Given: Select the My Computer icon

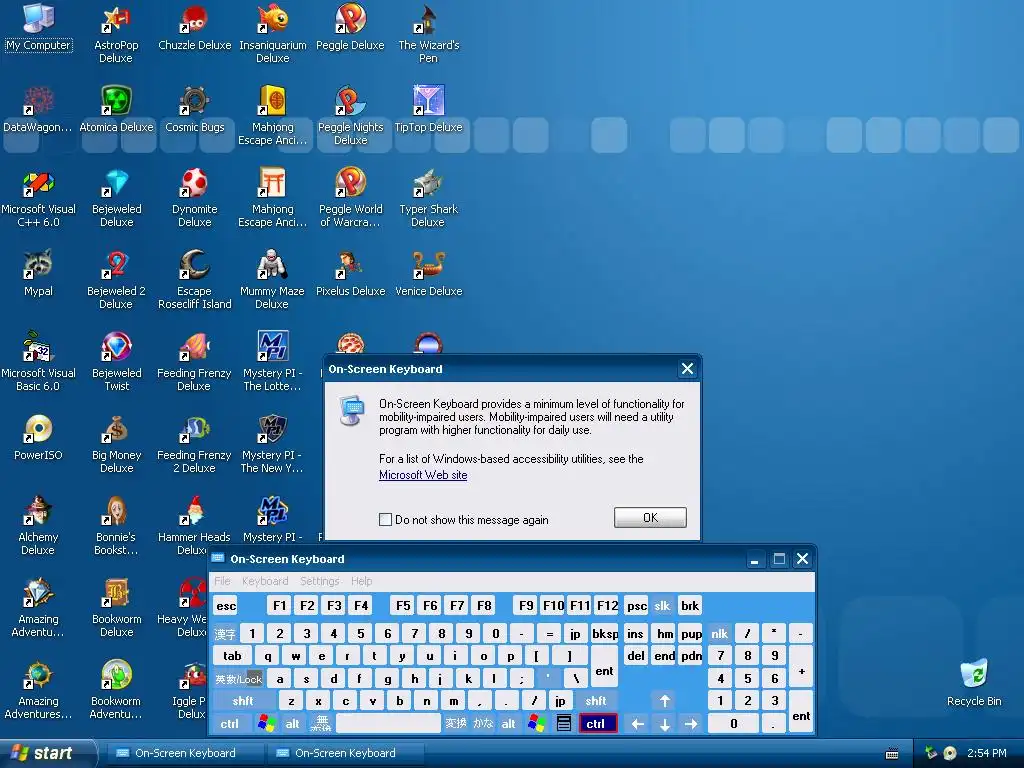Looking at the screenshot, I should point(39,27).
